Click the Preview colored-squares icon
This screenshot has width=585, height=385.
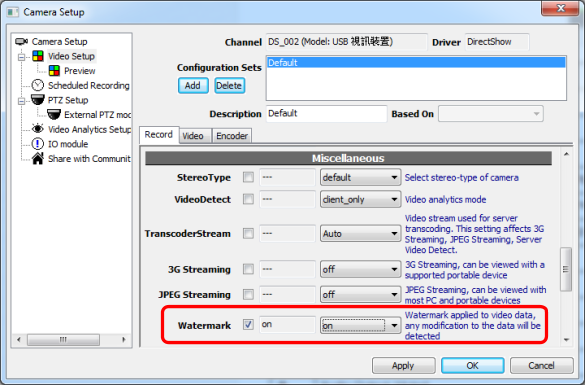(54, 71)
